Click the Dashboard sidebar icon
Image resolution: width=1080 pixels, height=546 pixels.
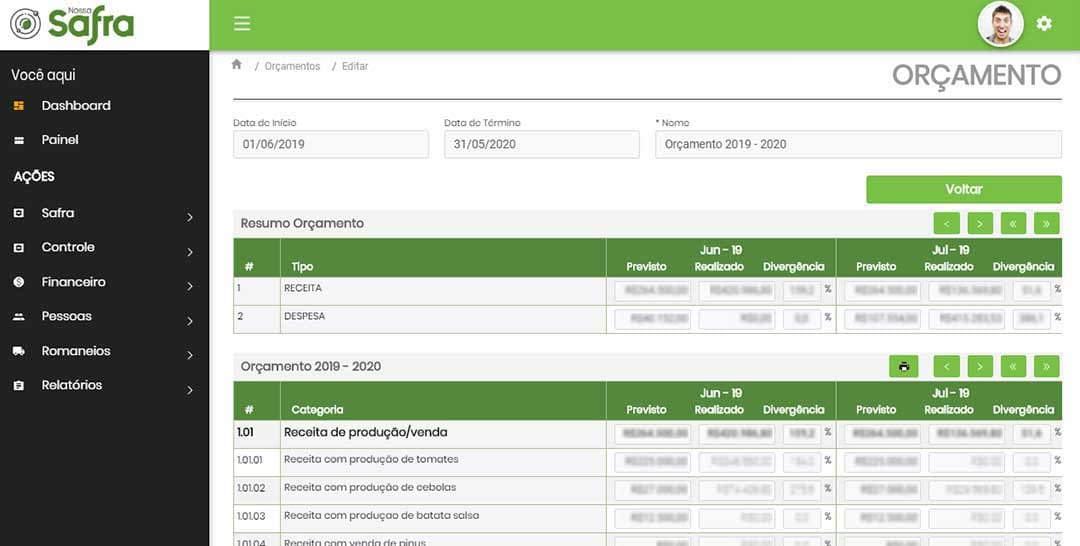coord(19,105)
